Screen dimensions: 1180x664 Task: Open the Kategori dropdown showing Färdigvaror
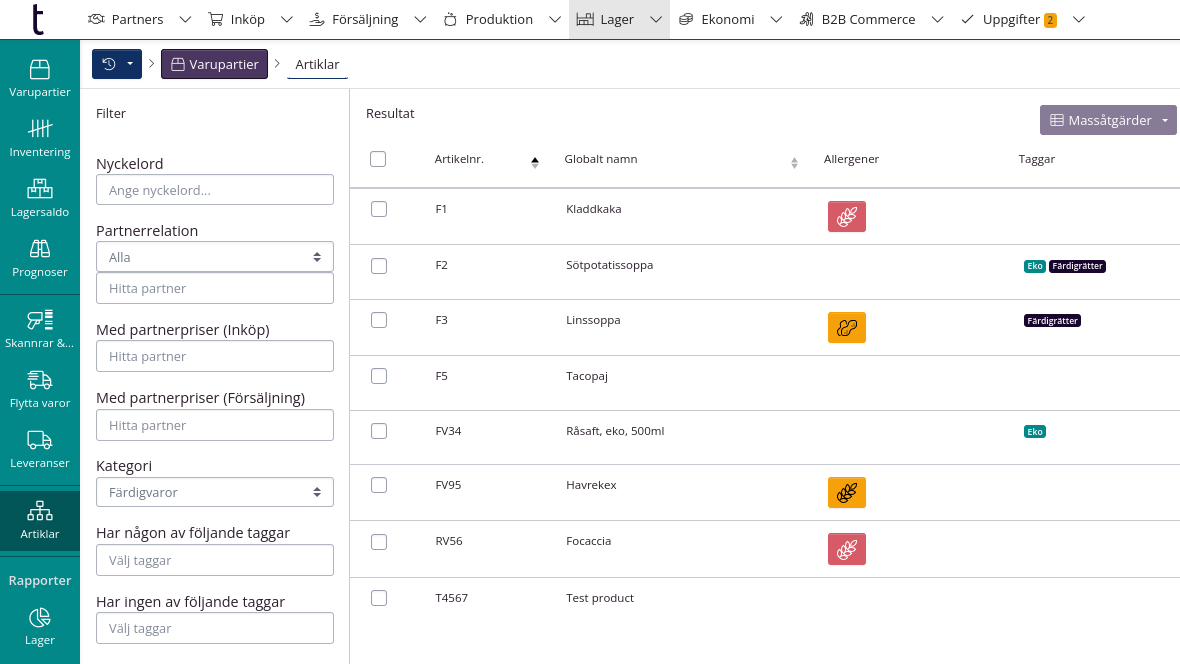214,492
